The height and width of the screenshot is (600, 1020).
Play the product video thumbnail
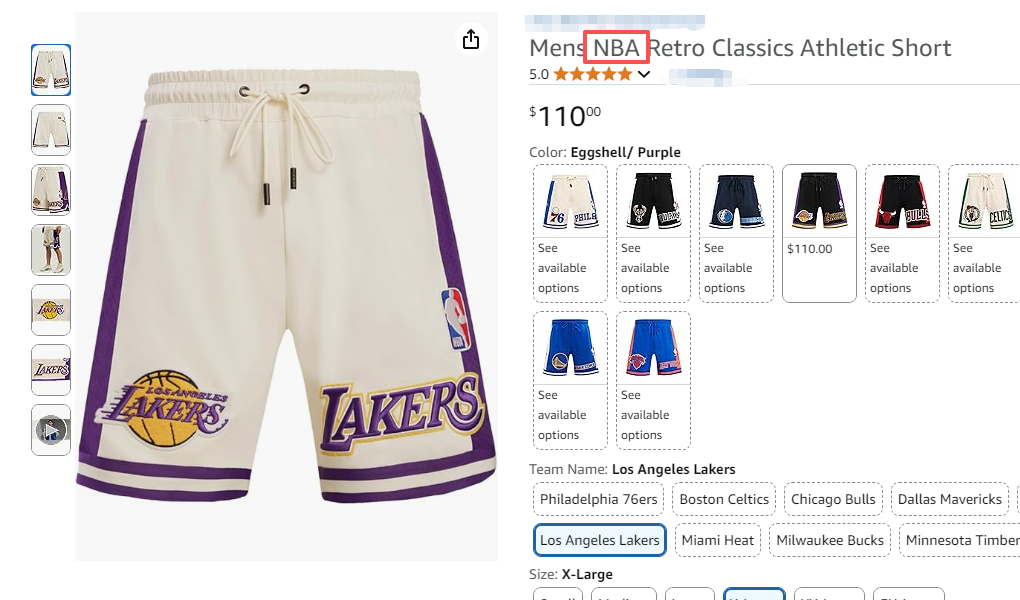(x=51, y=430)
